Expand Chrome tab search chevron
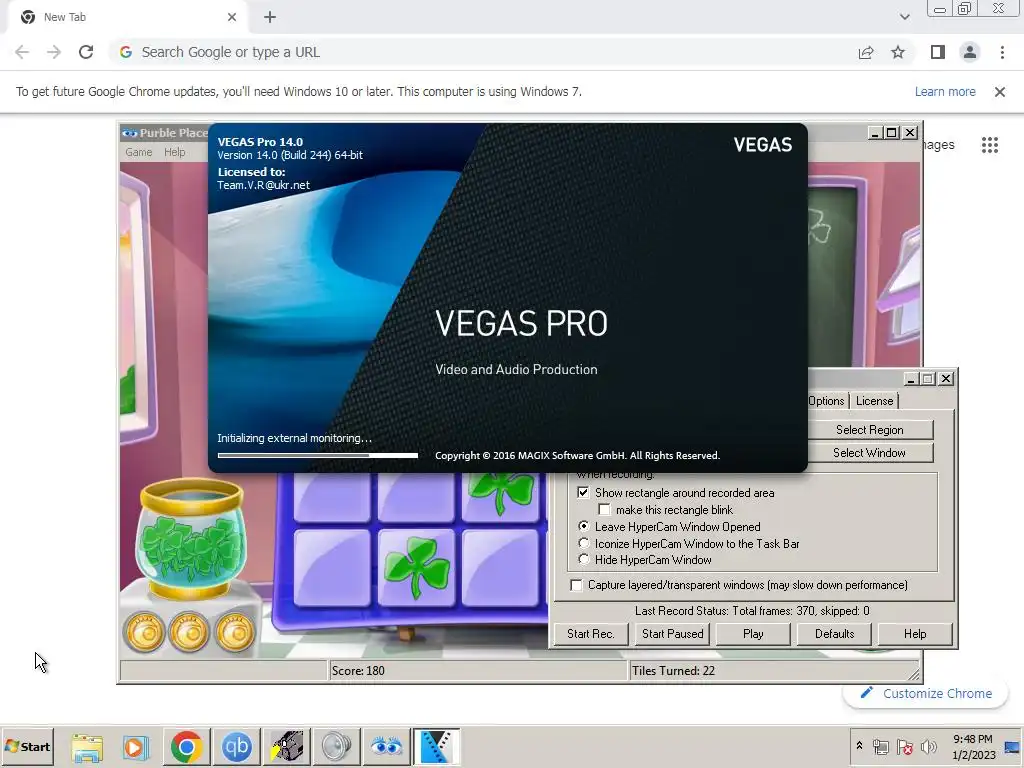The height and width of the screenshot is (768, 1024). 904,17
